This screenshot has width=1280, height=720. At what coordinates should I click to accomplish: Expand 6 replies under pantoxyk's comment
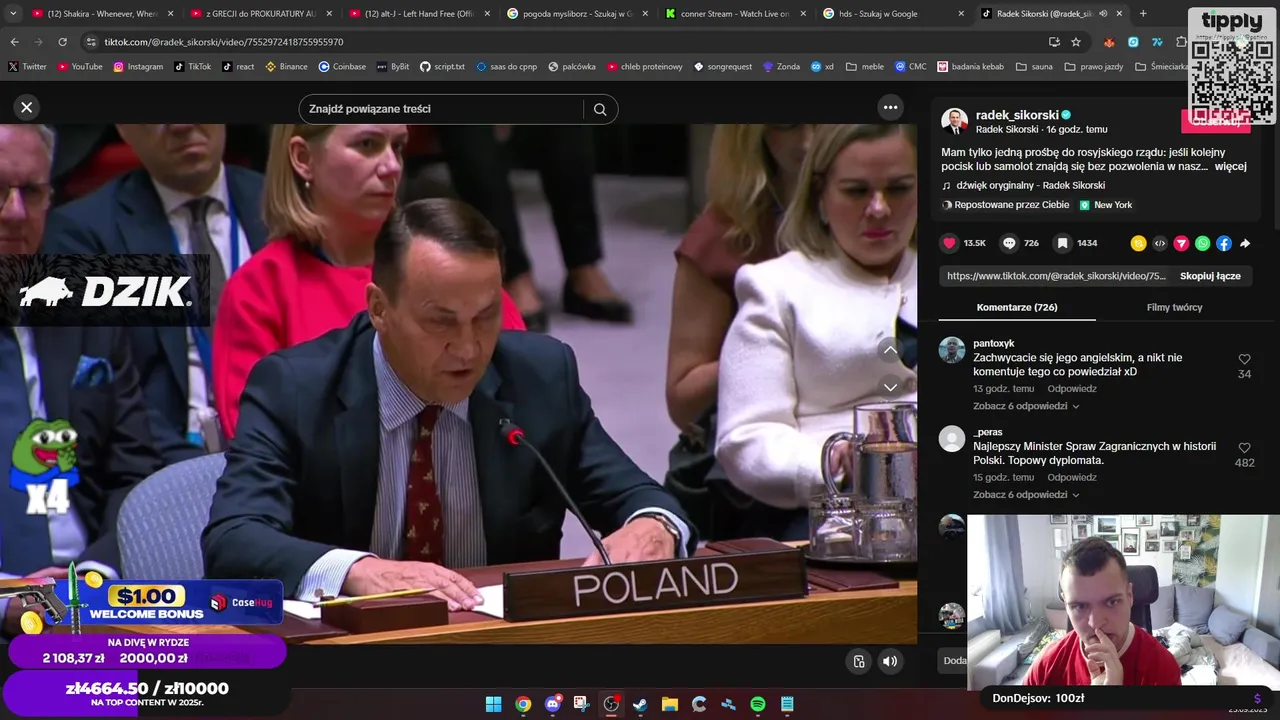[x=1026, y=406]
